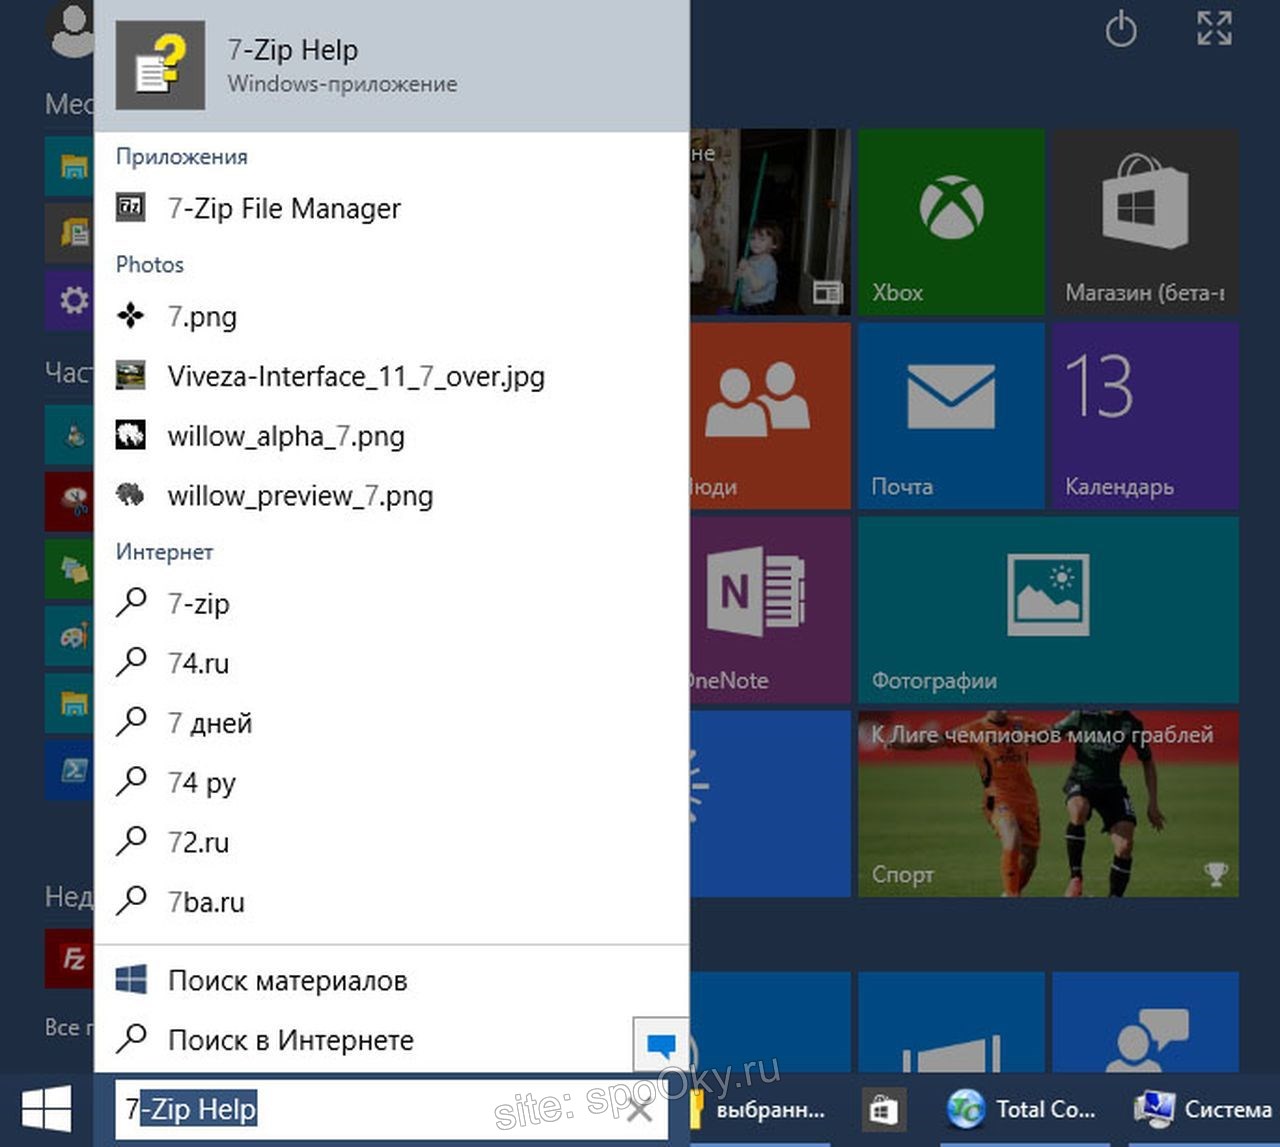Open the Магазин store tile
Screen dimensions: 1280x1147
[1145, 222]
